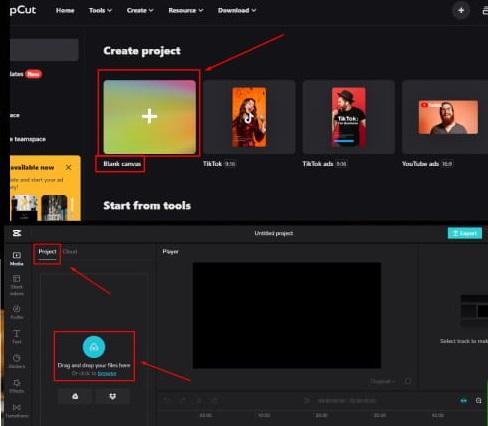Screen dimensions: 488x426
Task: Click the blue upload circle icon
Action: tap(94, 347)
